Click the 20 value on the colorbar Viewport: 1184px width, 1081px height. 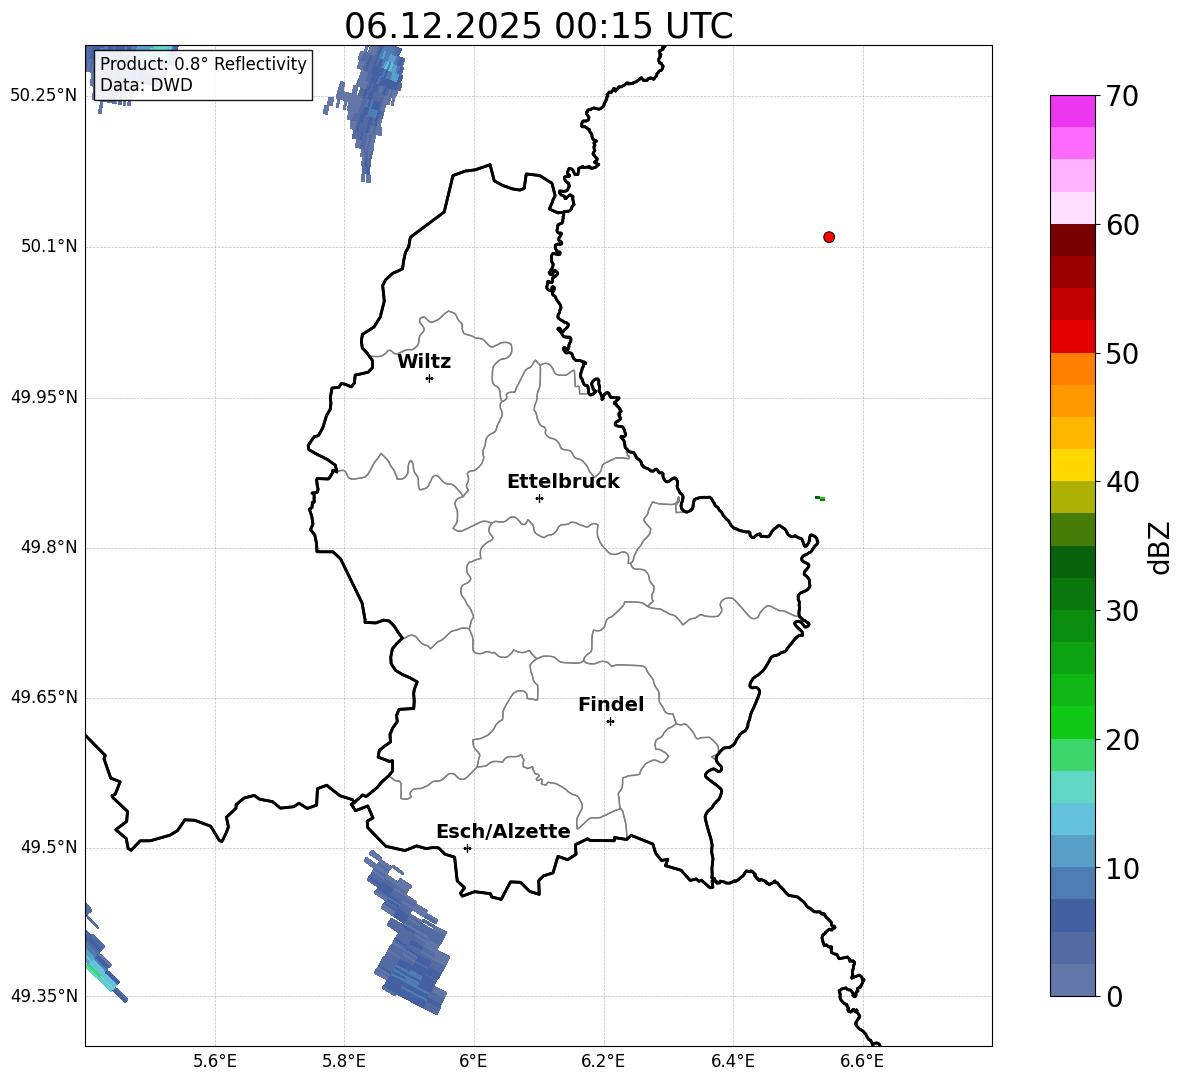(1122, 740)
